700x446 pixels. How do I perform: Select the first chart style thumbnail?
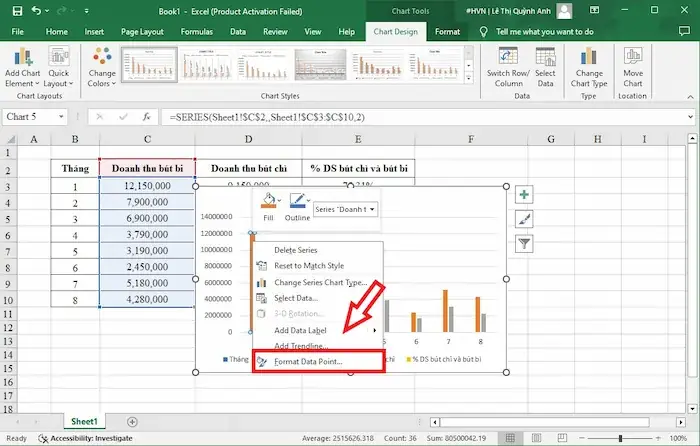coord(149,65)
